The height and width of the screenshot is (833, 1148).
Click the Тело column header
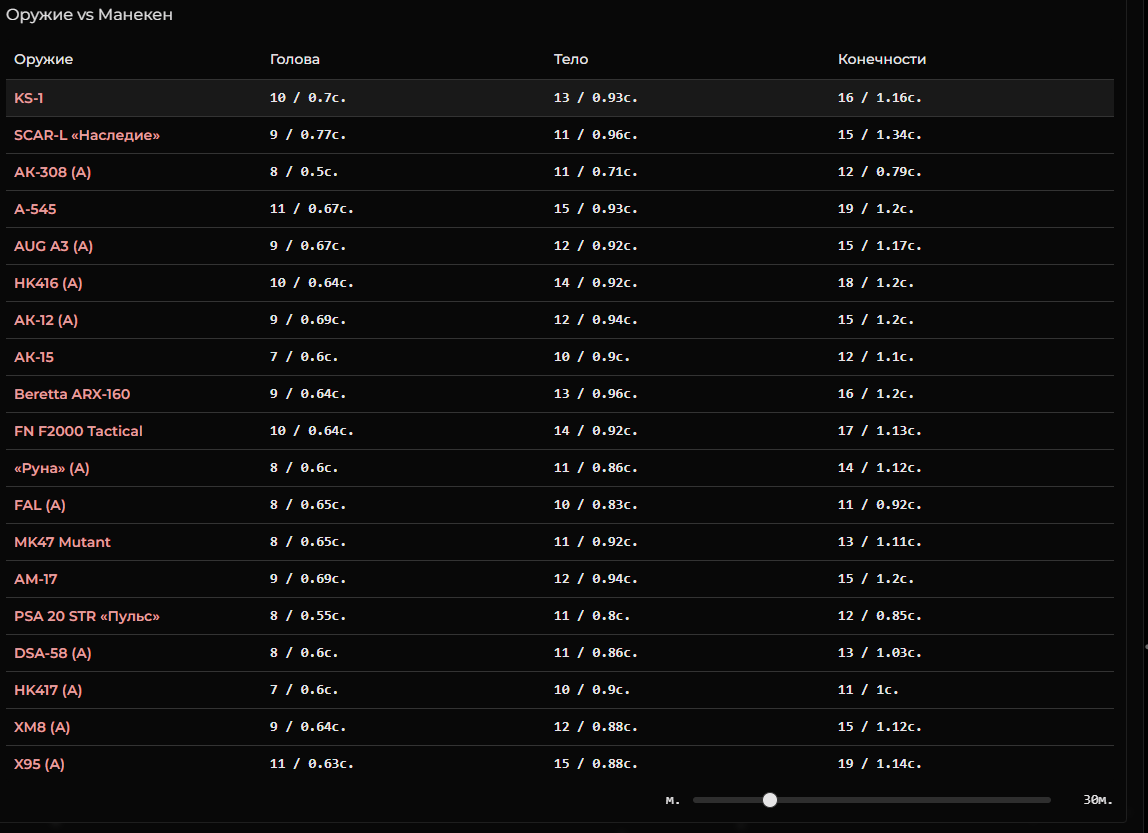[570, 59]
